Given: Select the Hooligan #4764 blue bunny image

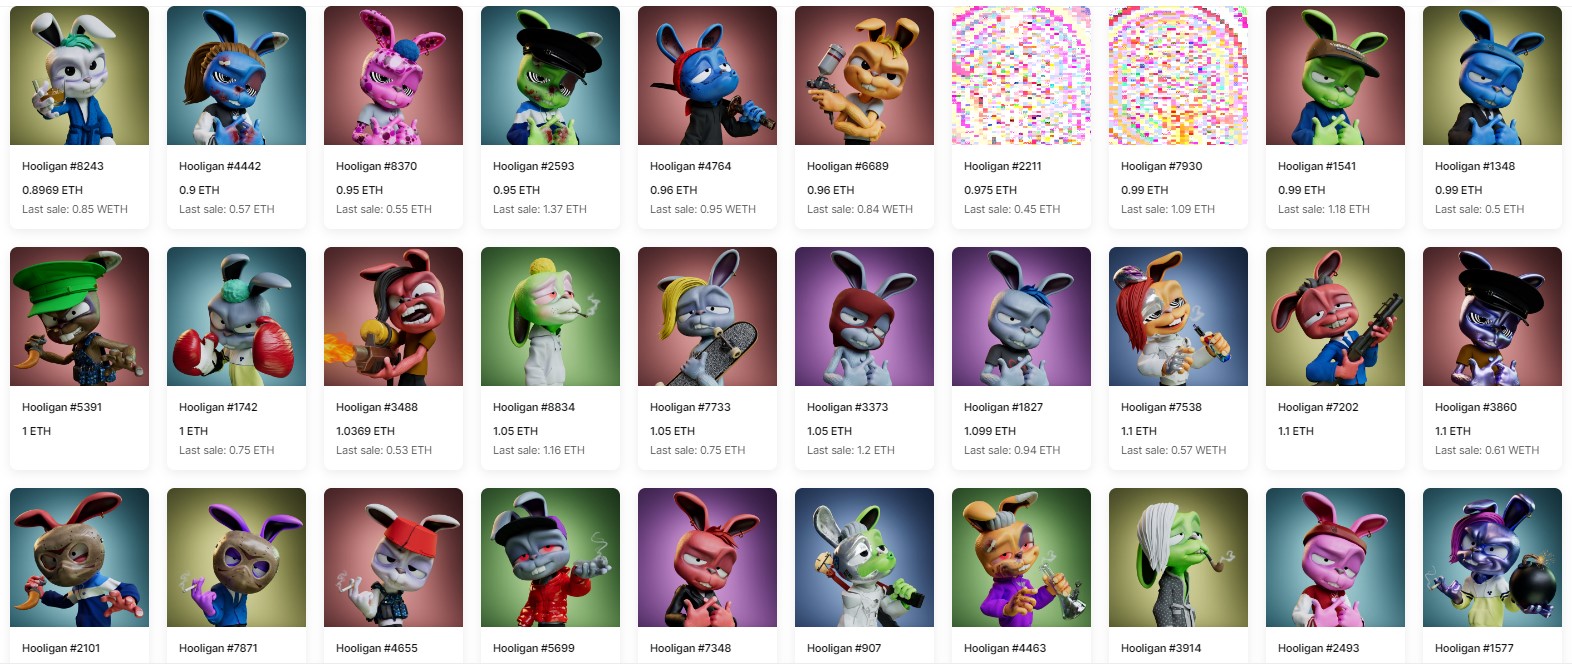Looking at the screenshot, I should point(707,76).
